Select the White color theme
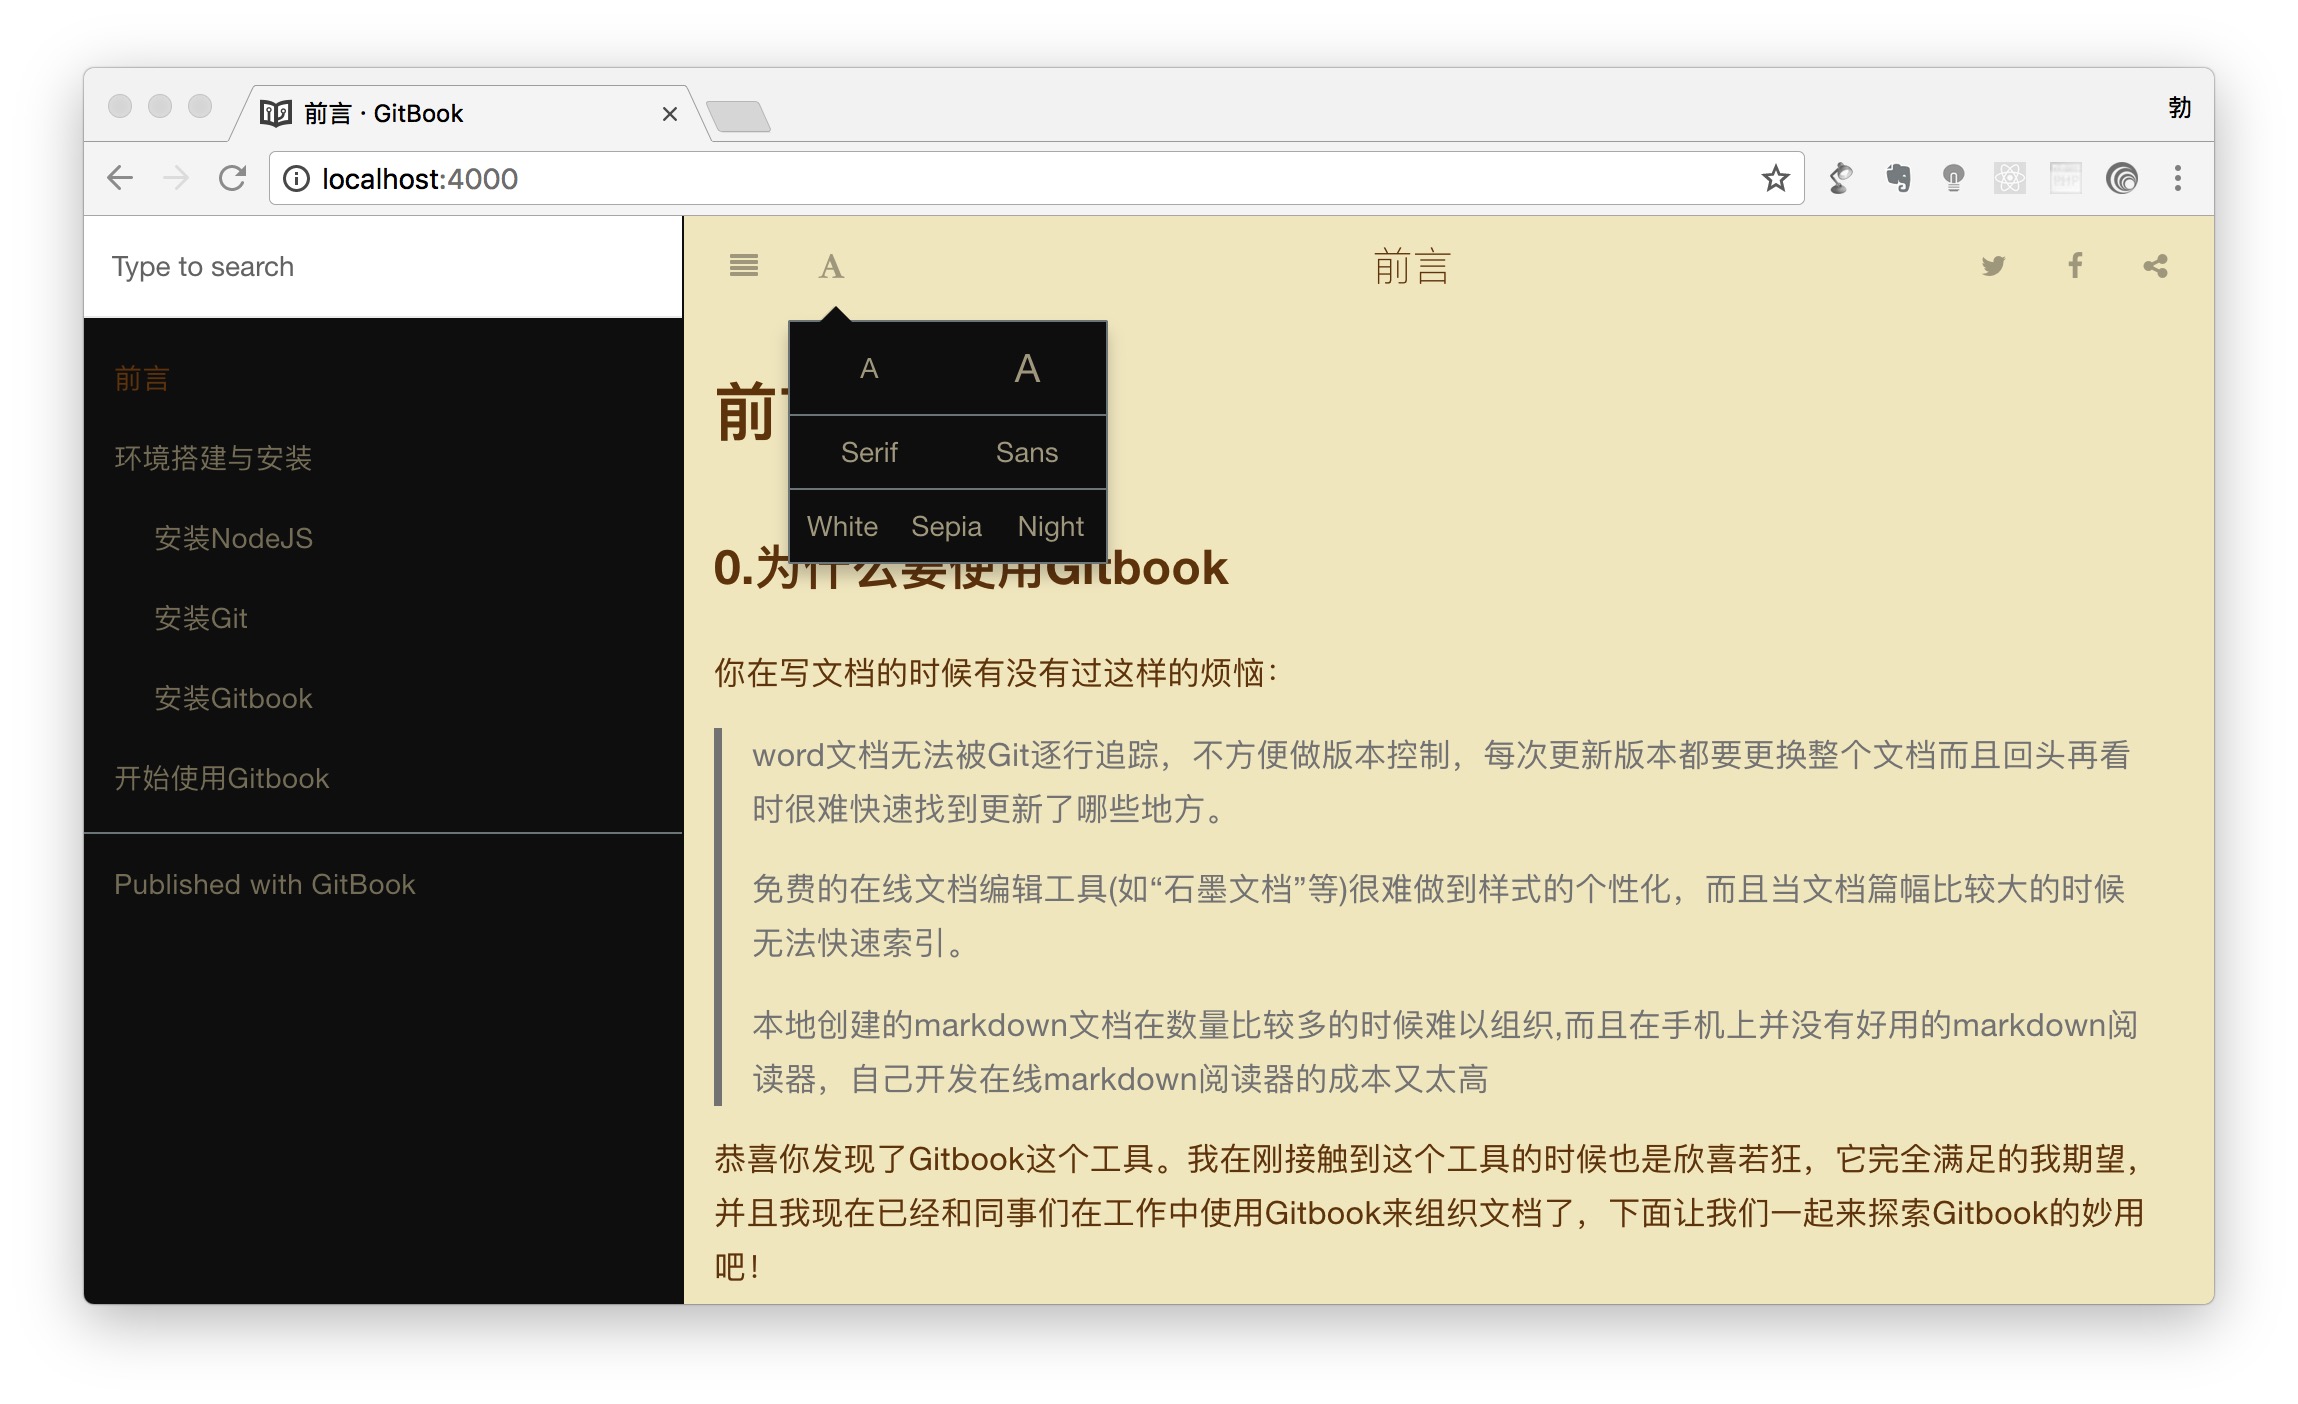The image size is (2298, 1404). click(x=842, y=527)
